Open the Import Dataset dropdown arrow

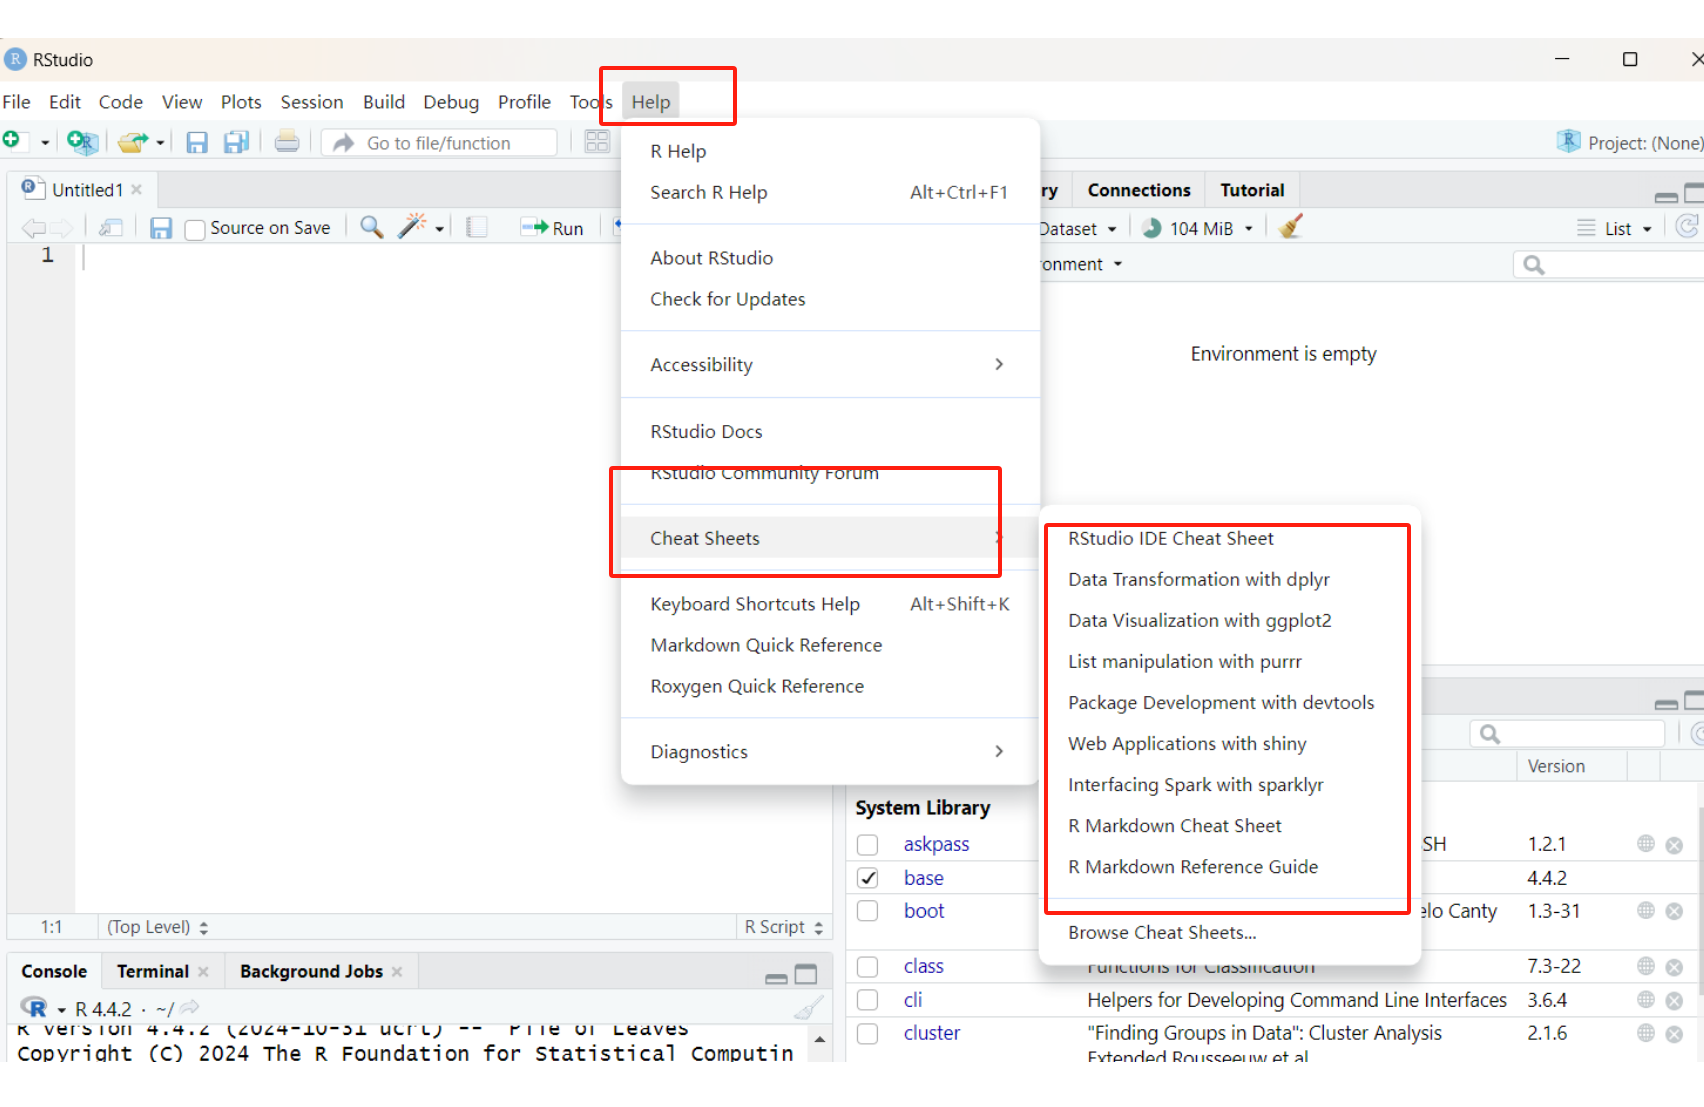(x=1112, y=229)
